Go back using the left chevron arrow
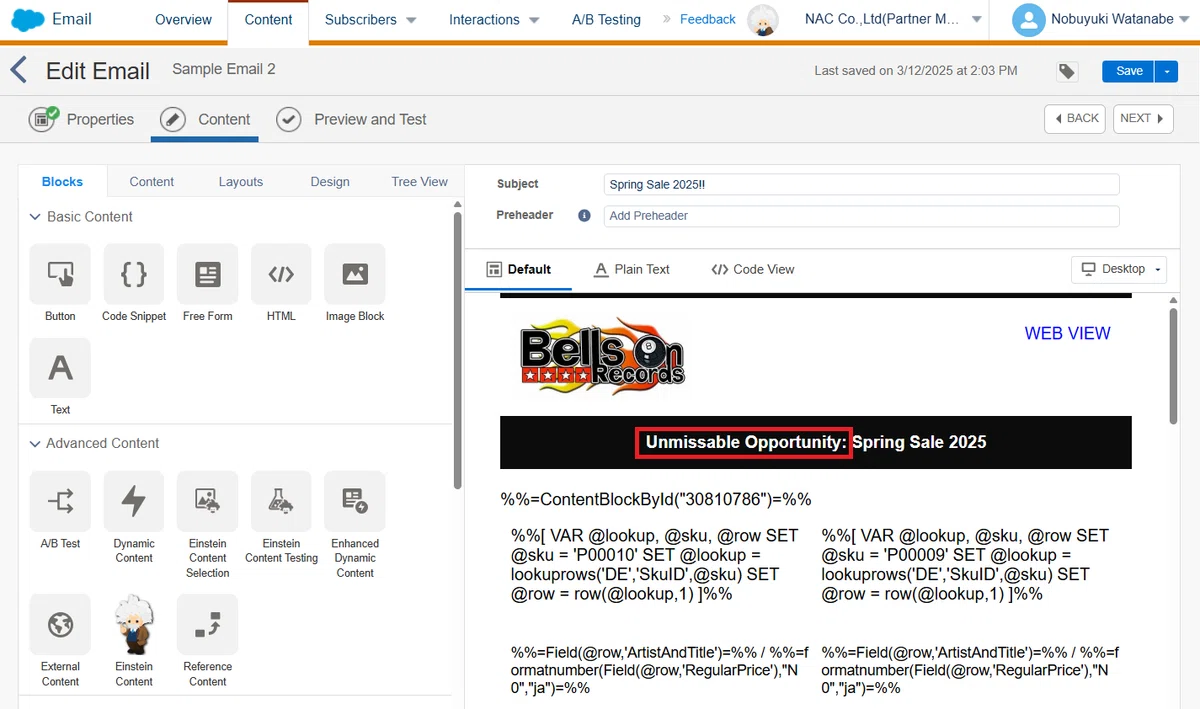 tap(17, 70)
